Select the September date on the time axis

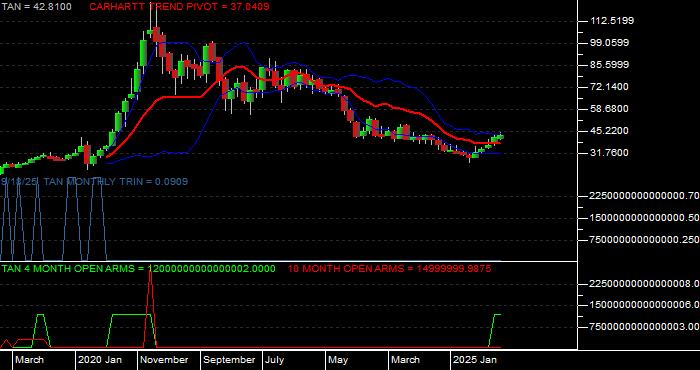point(230,360)
